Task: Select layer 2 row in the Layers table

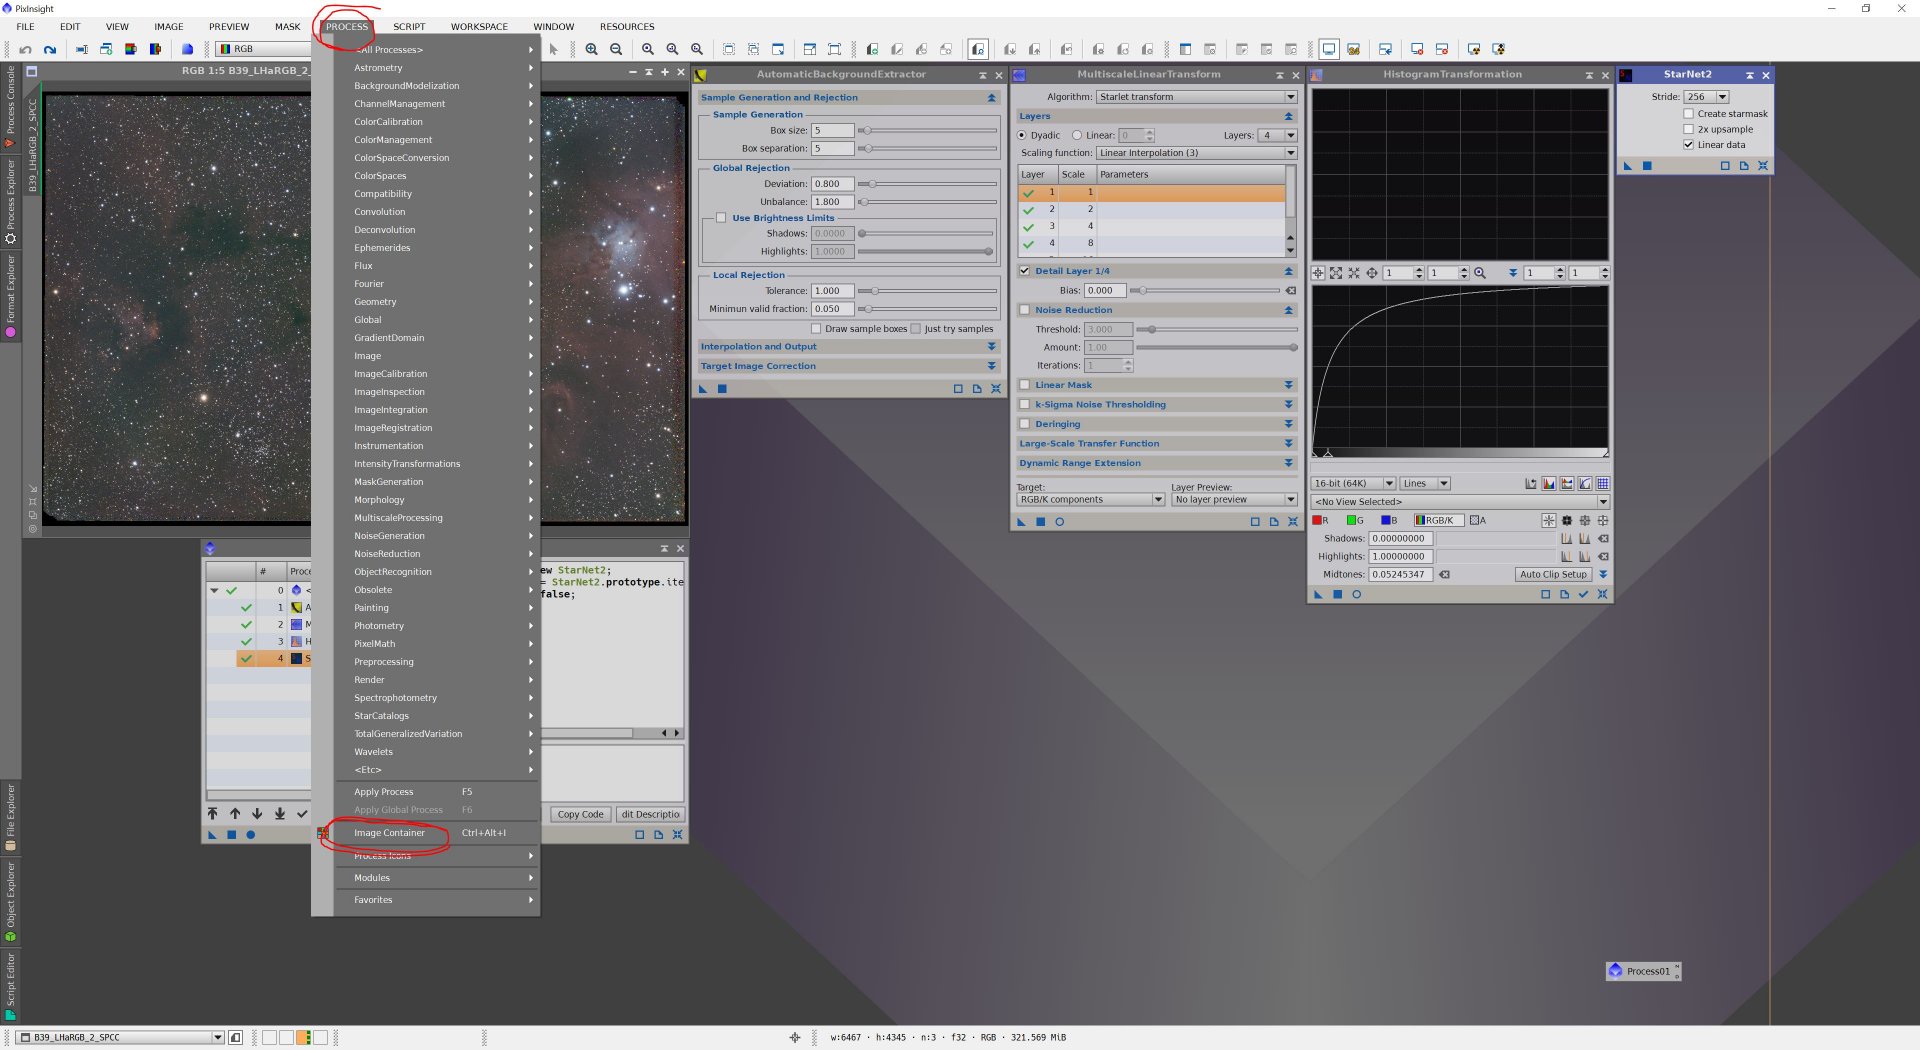Action: click(x=1151, y=210)
